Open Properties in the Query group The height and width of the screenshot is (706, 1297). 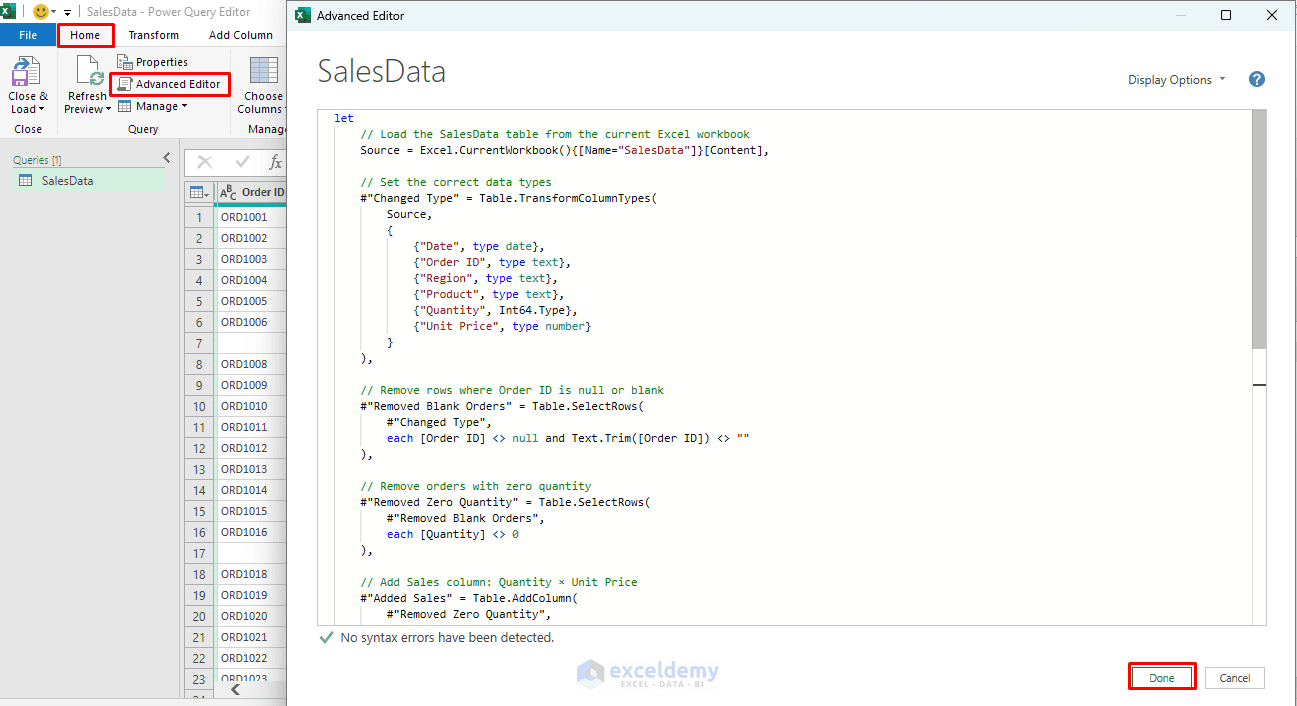click(x=152, y=62)
